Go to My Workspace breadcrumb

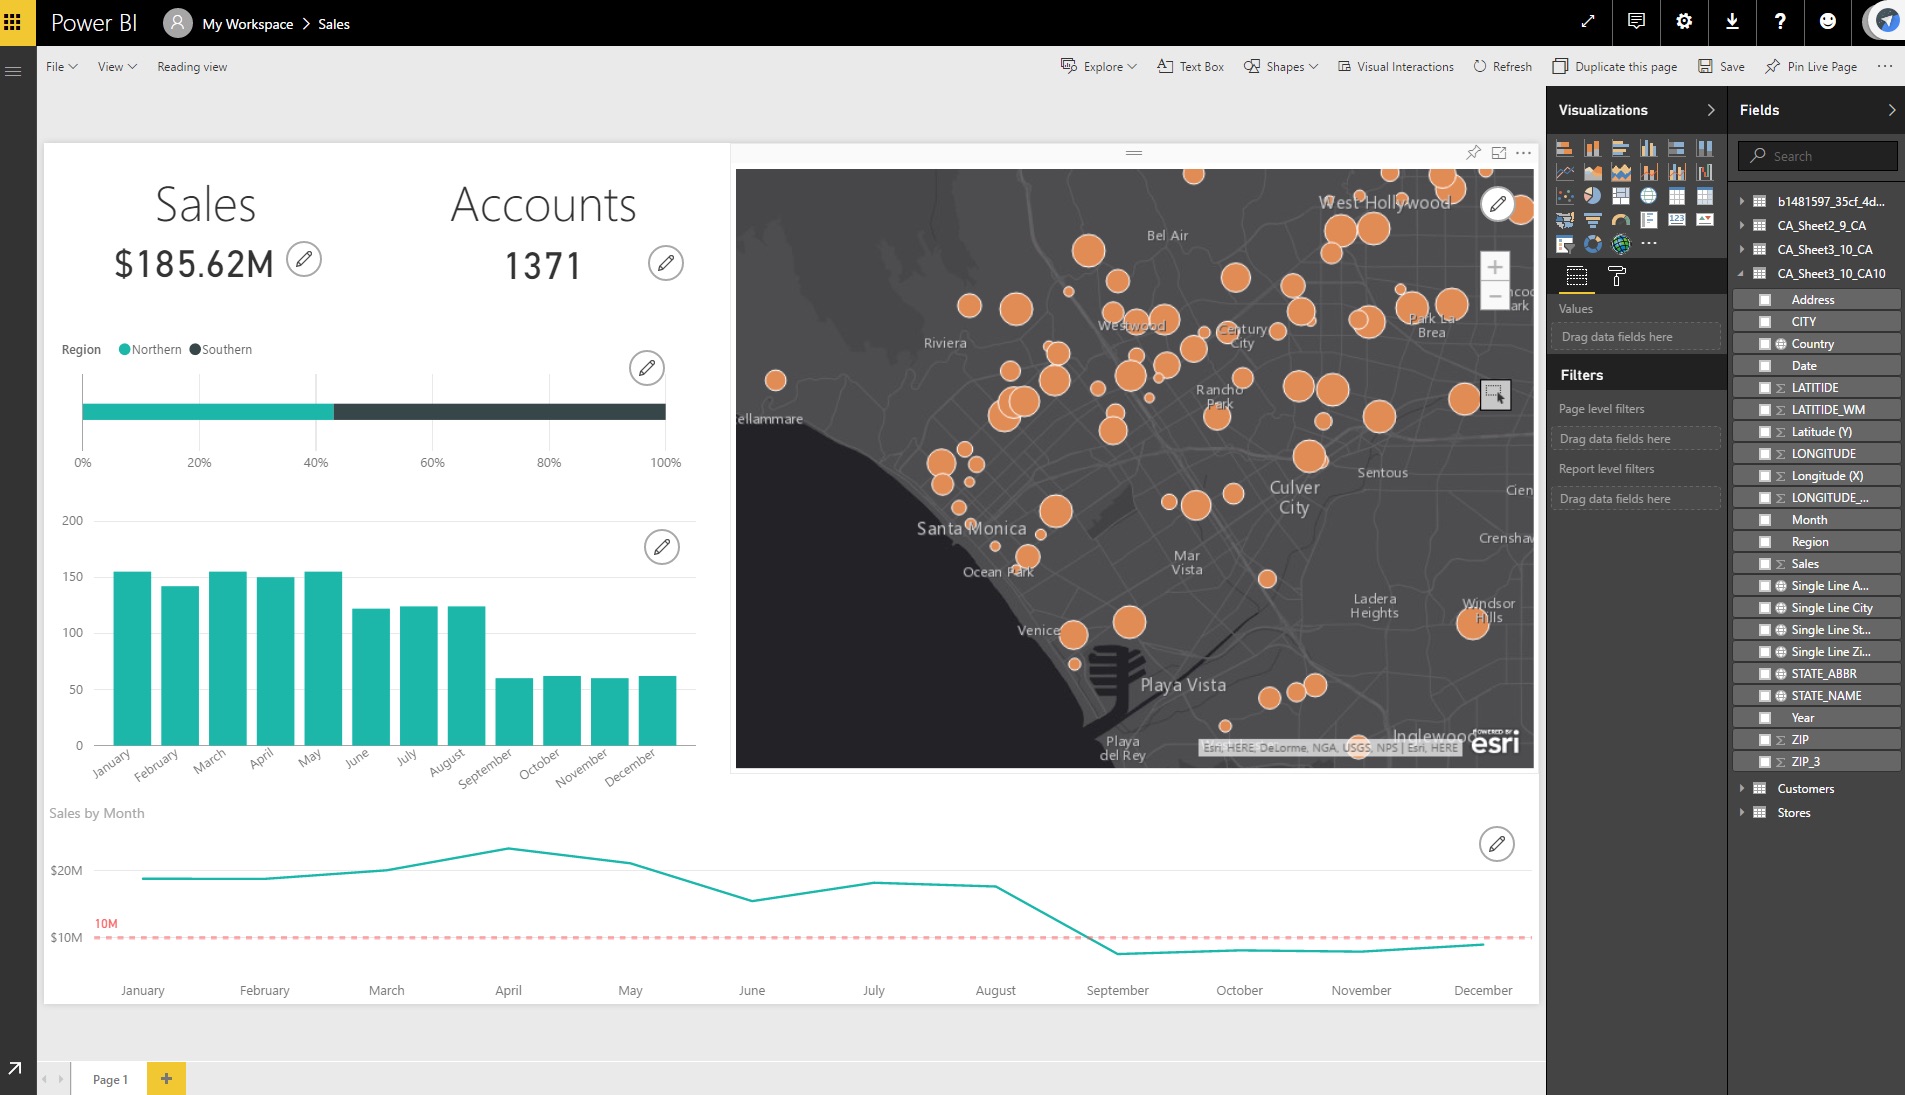coord(248,24)
